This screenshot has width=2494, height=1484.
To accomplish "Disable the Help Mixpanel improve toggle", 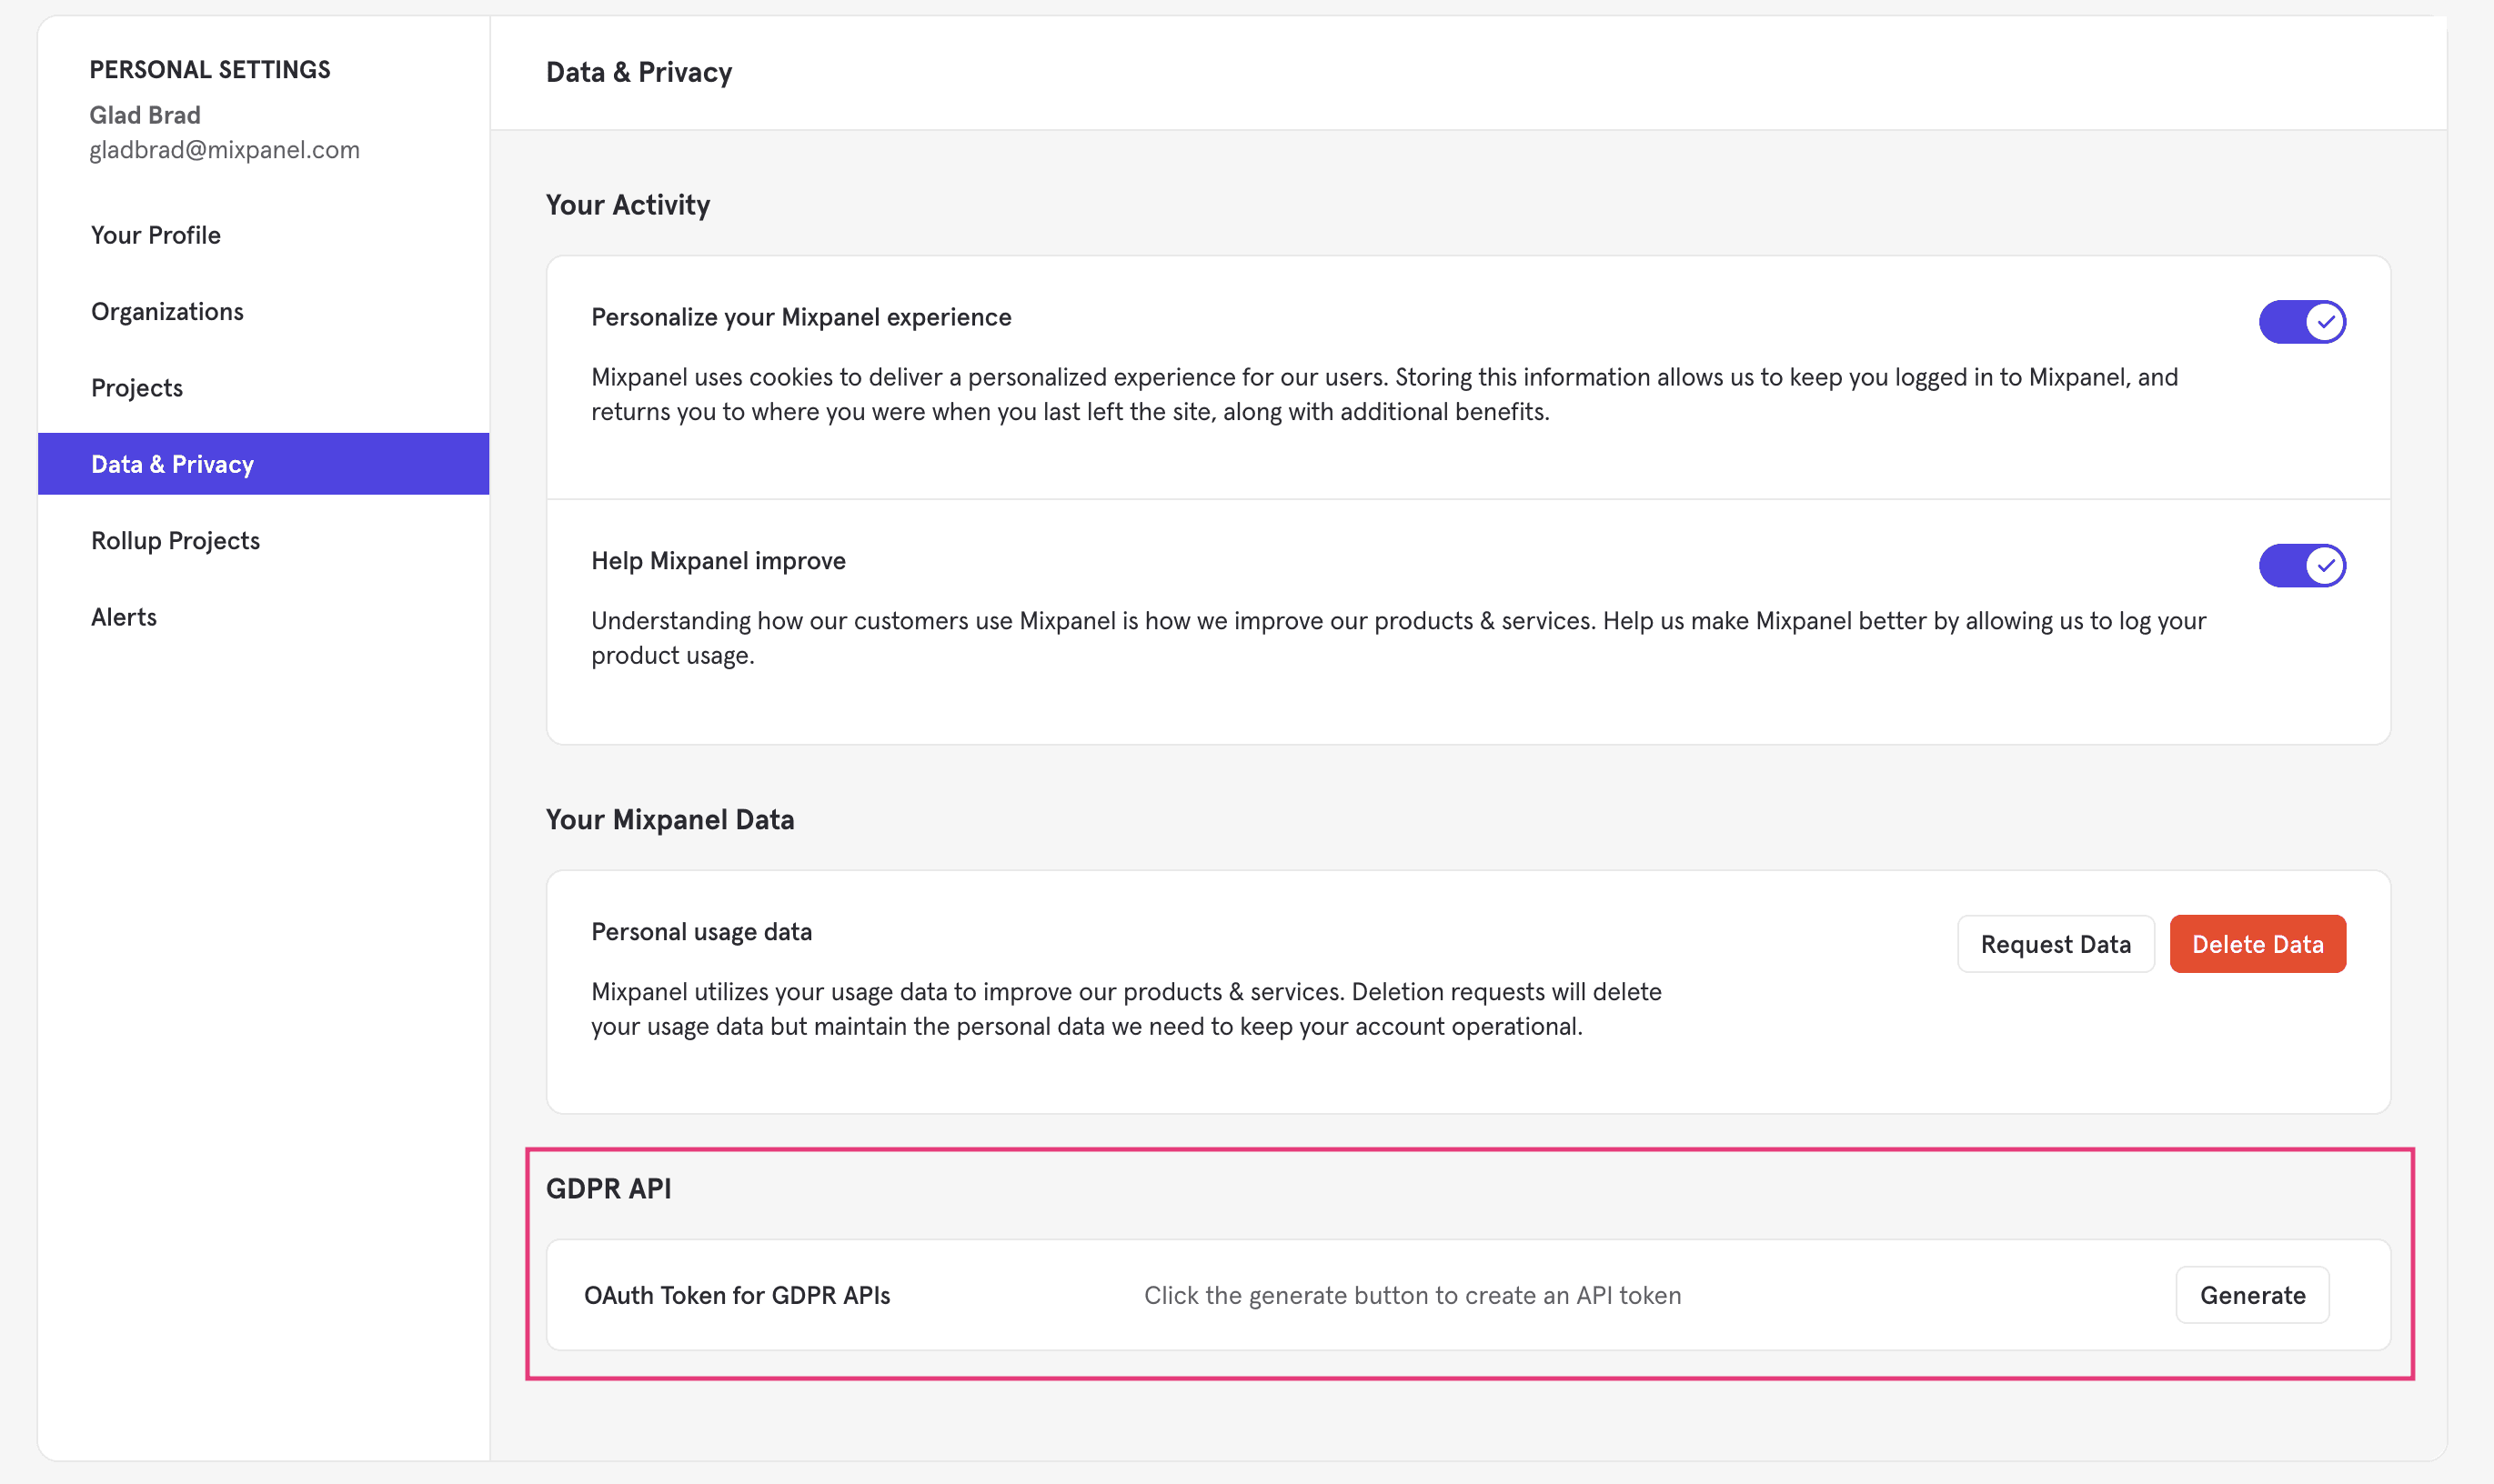I will tap(2301, 566).
